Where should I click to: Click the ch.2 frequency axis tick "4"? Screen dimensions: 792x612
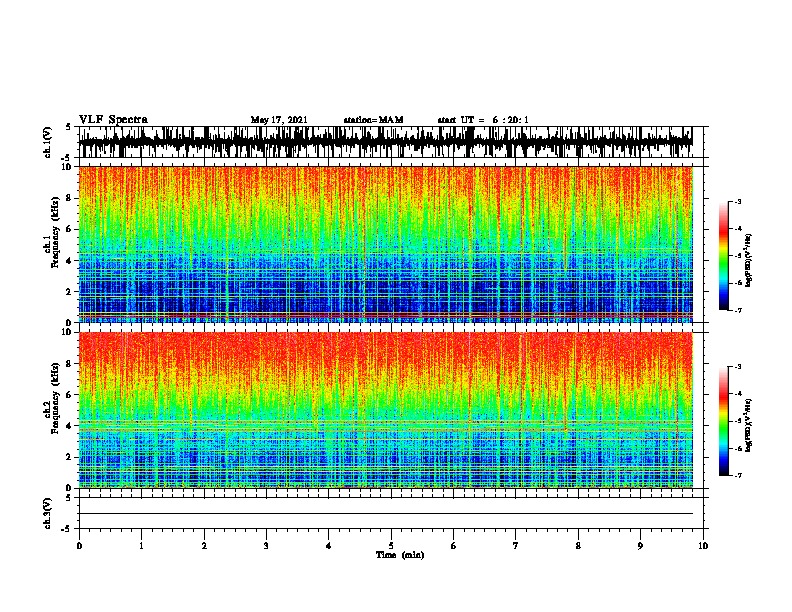(70, 426)
